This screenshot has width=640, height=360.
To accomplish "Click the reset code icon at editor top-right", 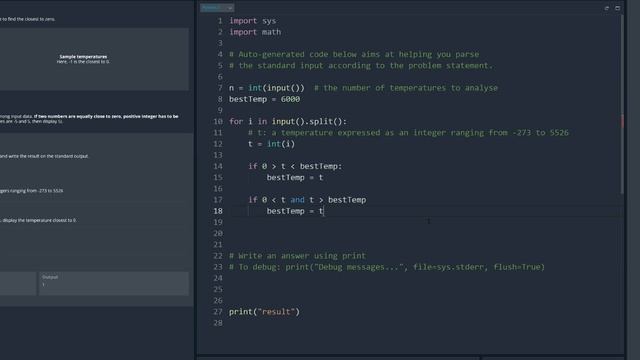I will click(x=607, y=8).
